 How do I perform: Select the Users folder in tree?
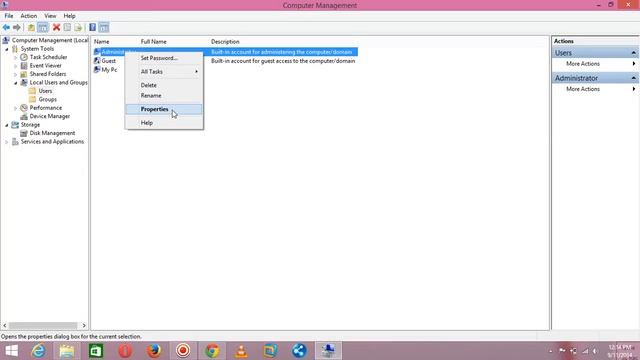[x=45, y=91]
